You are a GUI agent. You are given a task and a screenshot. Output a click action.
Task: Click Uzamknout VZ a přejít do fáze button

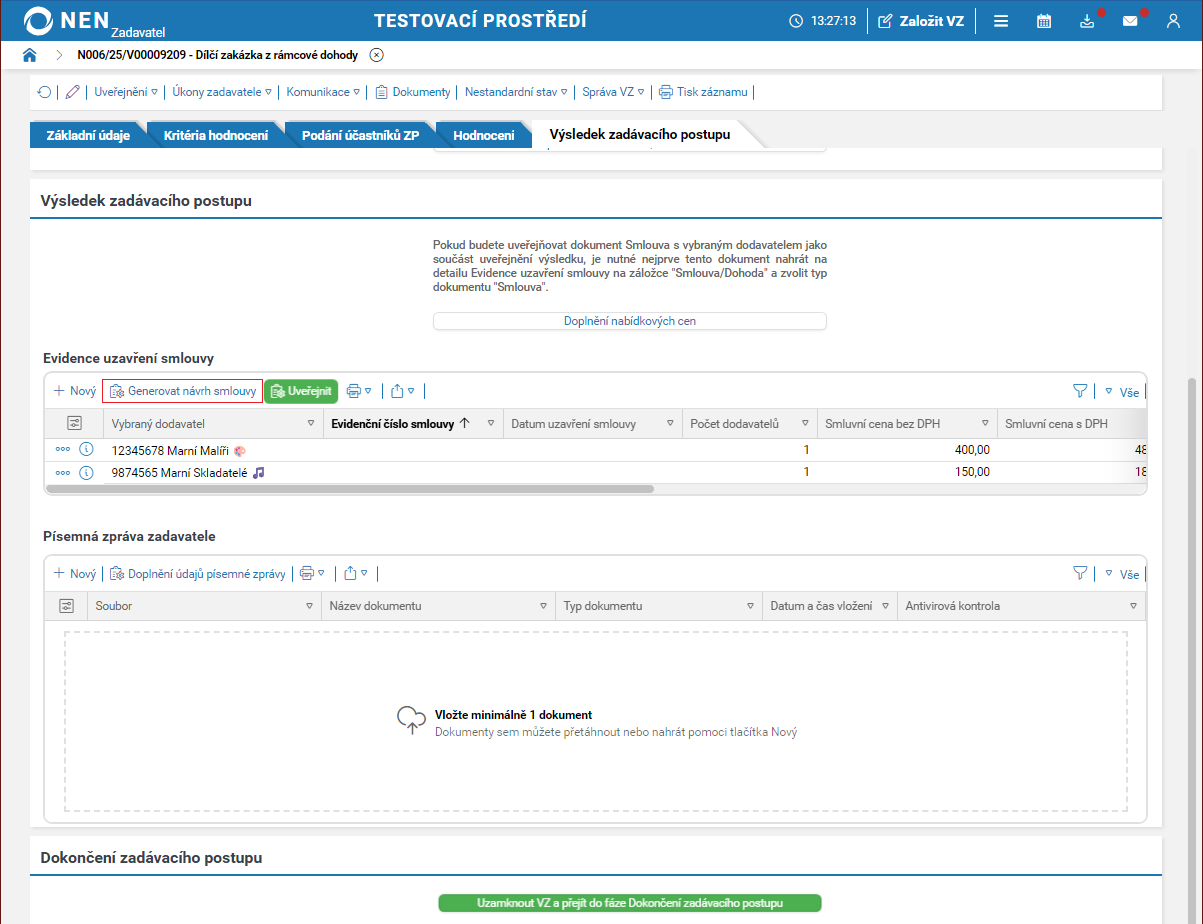[x=630, y=903]
